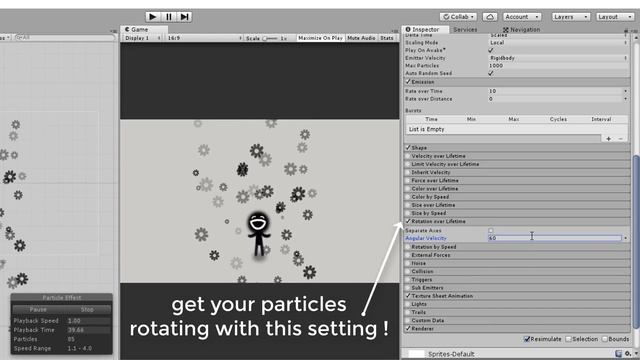This screenshot has height=360, width=640.
Task: Enable Size by Speed module
Action: pos(408,213)
